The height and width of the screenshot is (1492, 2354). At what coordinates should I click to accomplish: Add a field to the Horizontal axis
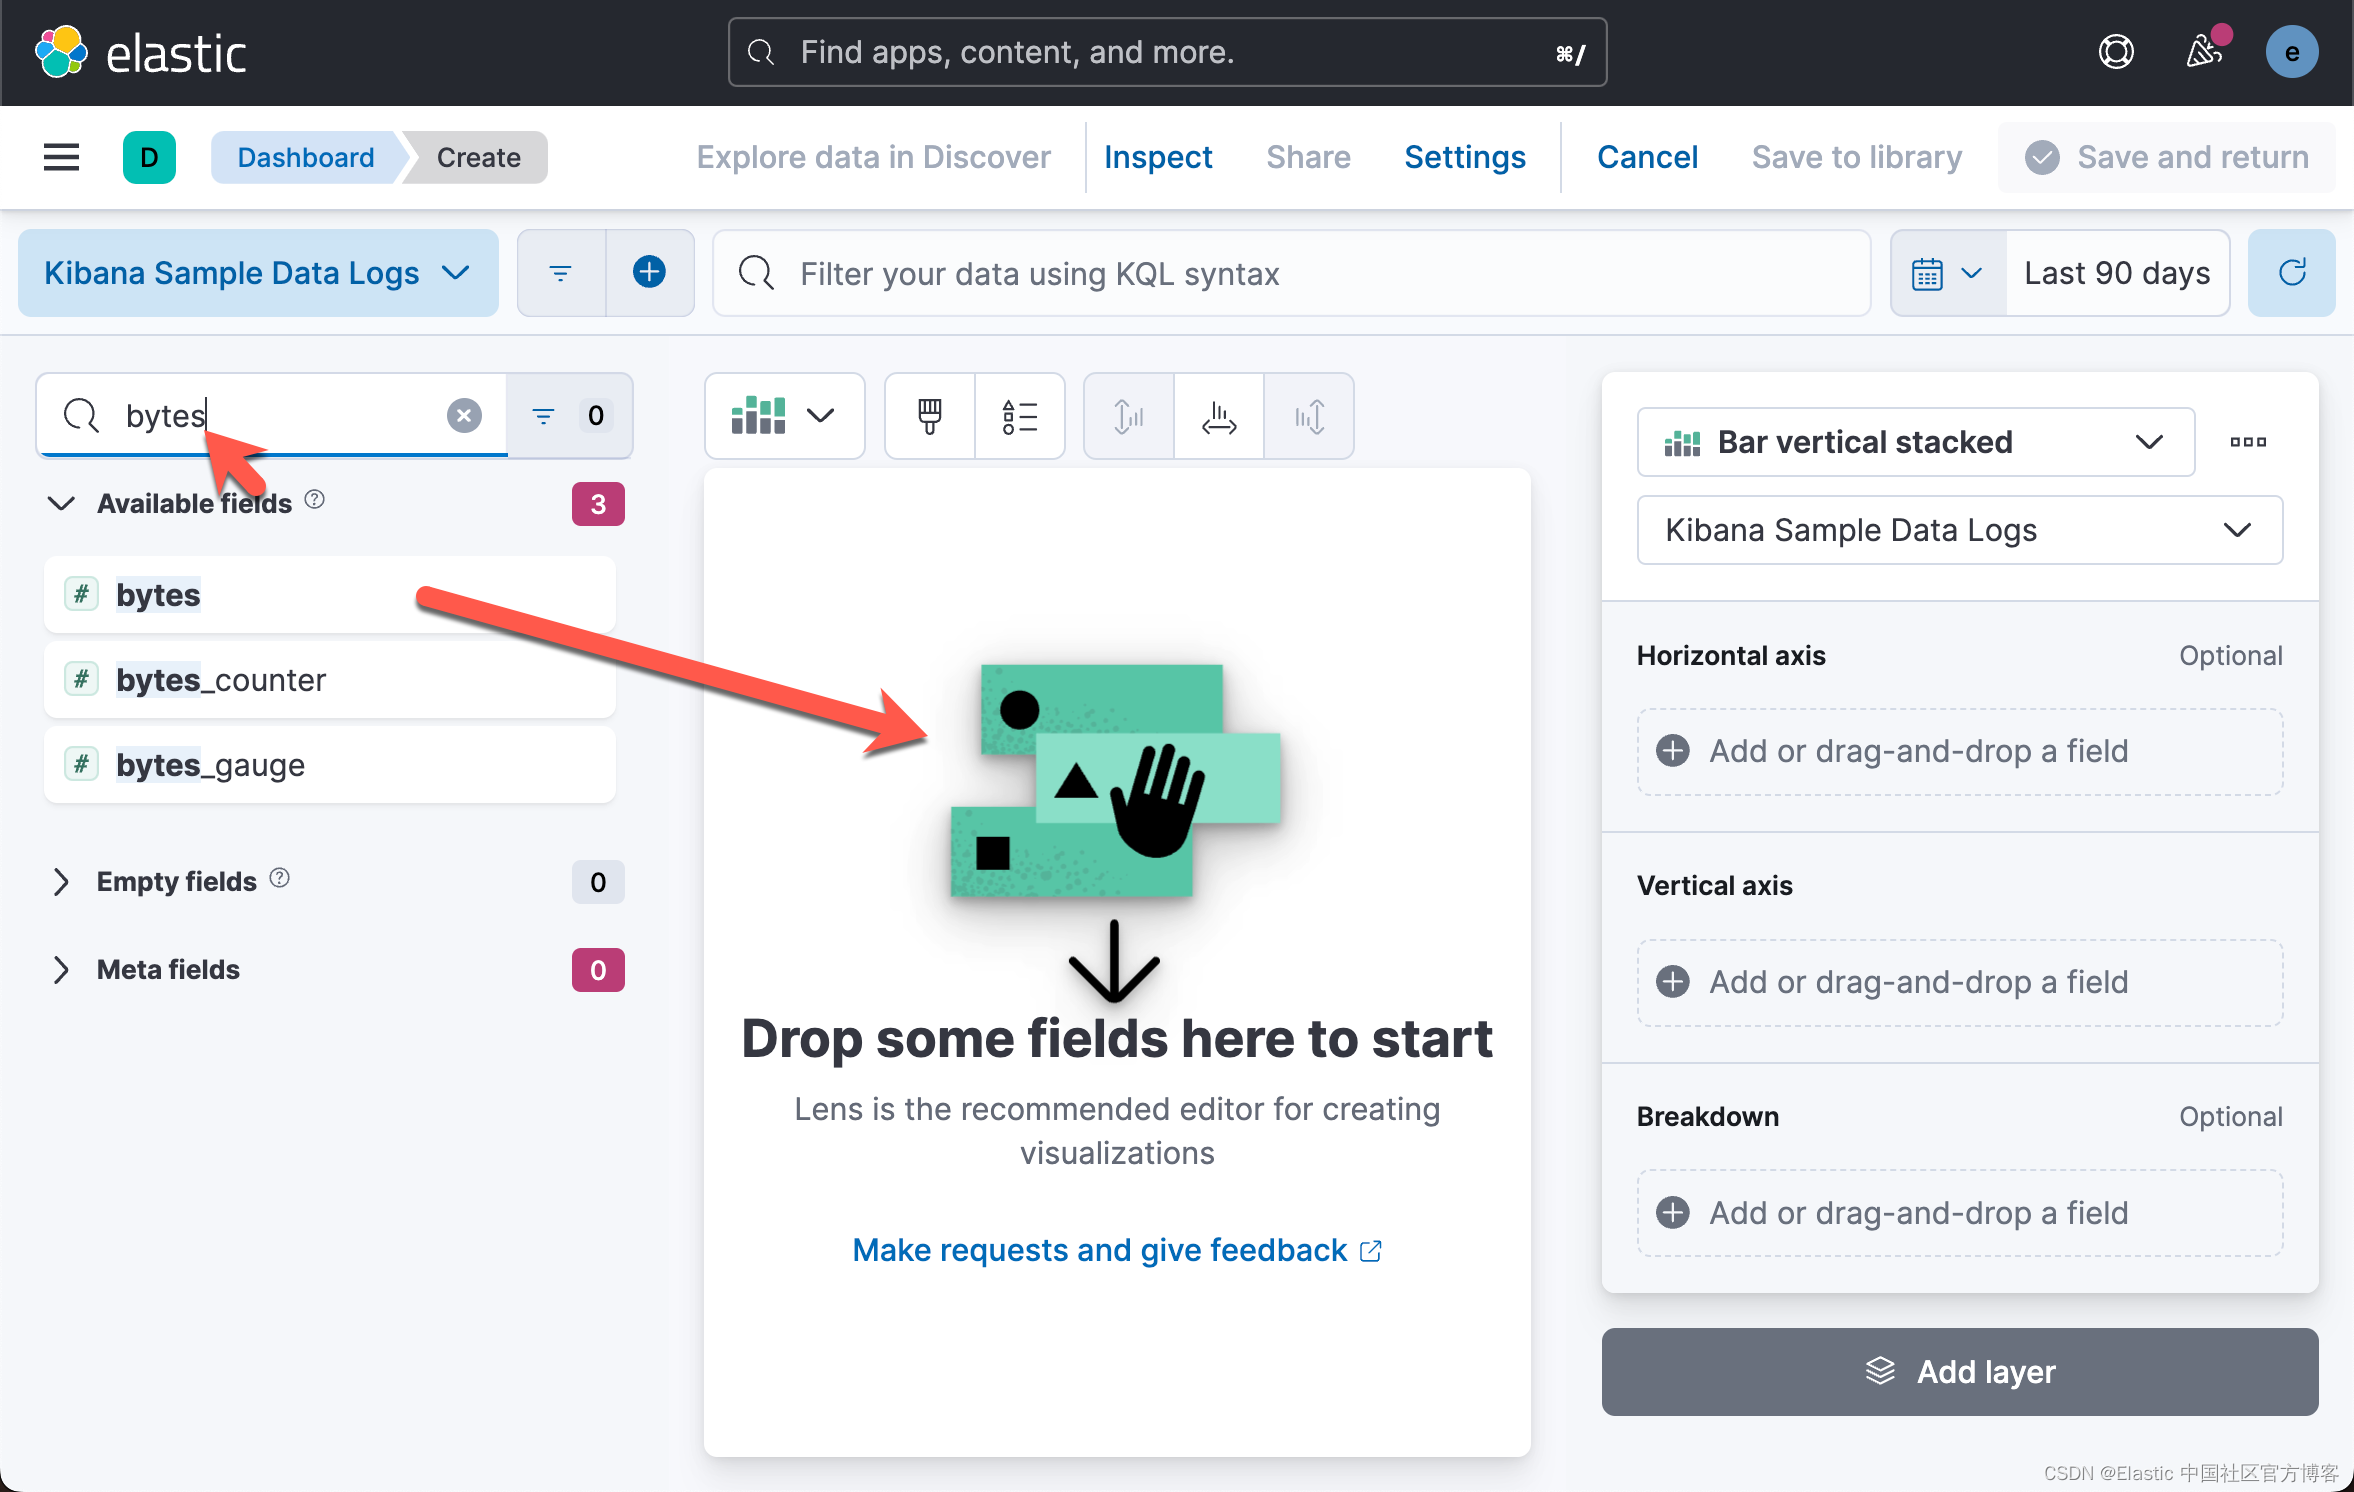pyautogui.click(x=1960, y=752)
